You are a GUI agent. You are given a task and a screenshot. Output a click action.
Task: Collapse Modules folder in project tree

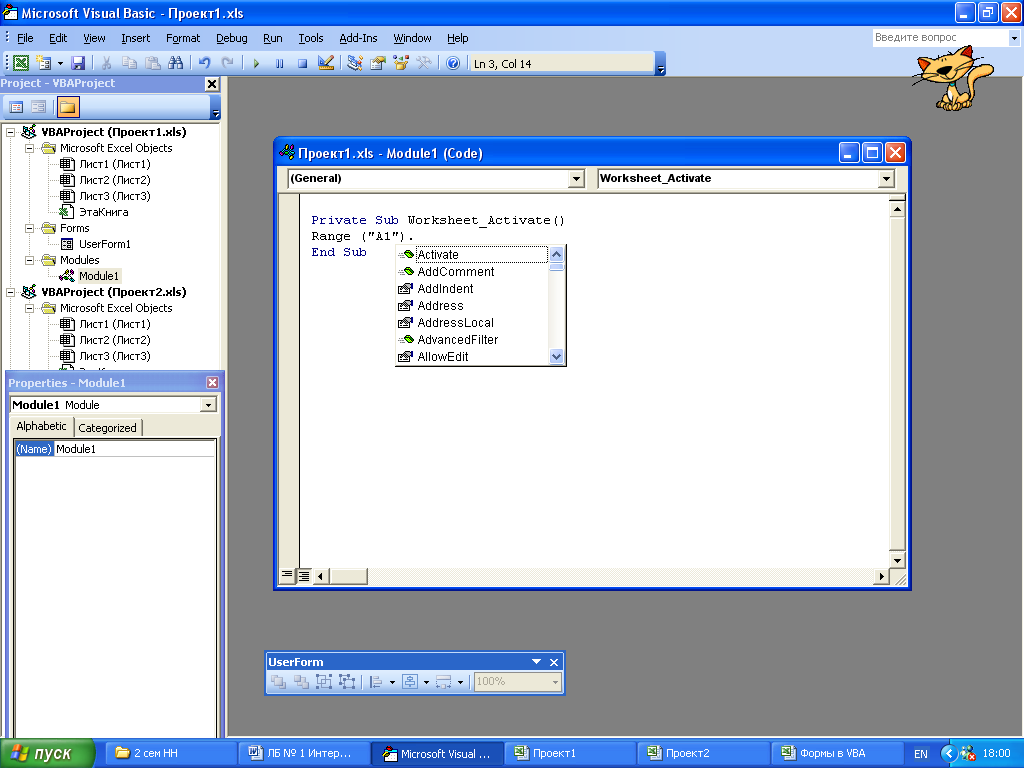point(29,260)
